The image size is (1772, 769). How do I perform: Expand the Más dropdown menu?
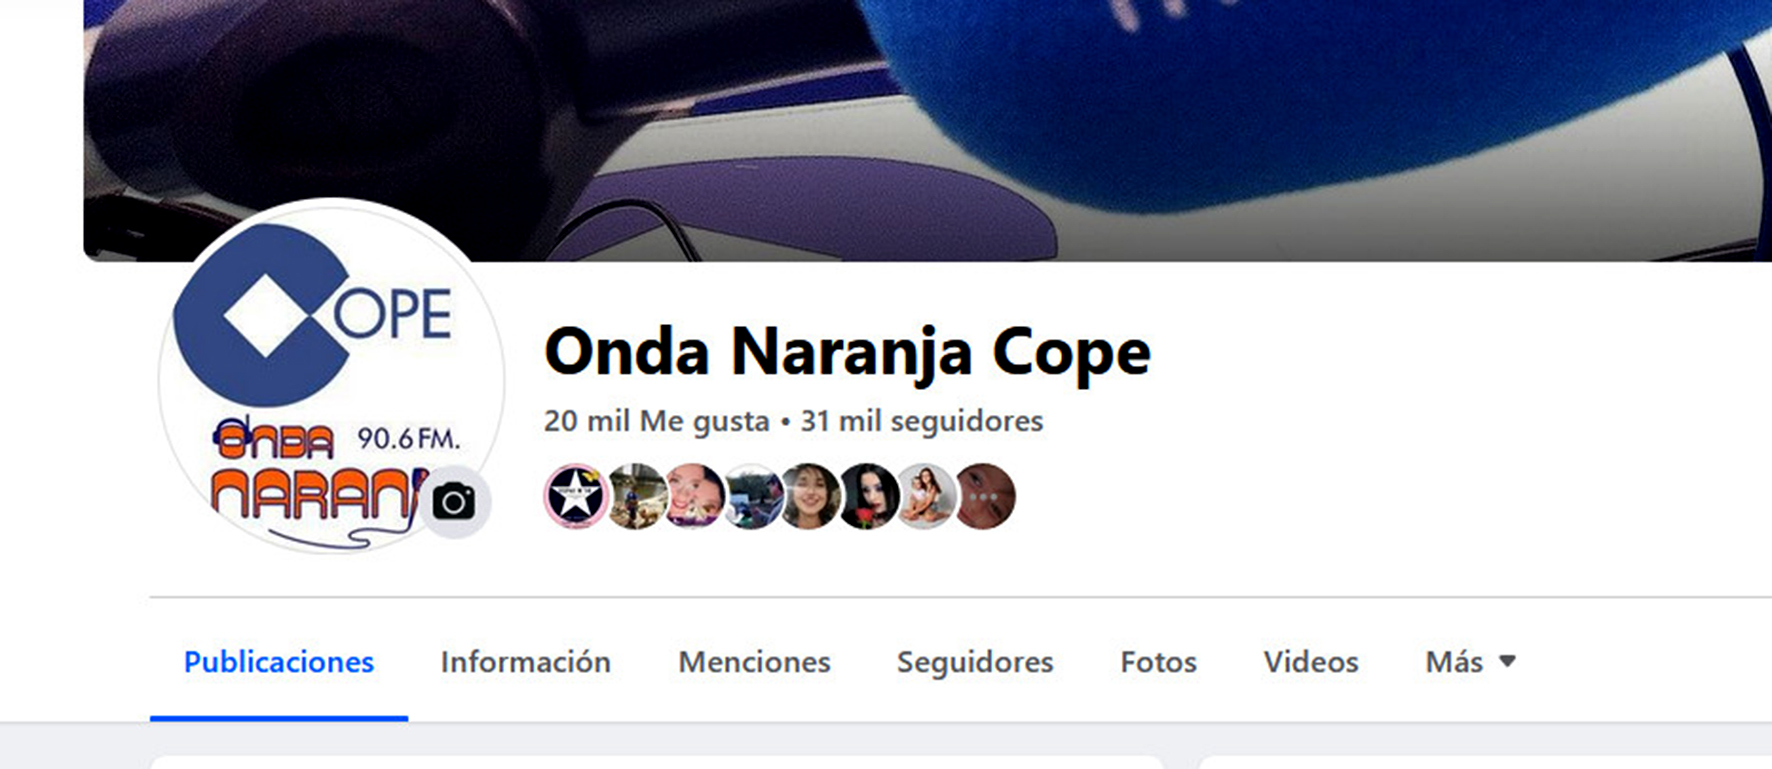coord(1470,662)
